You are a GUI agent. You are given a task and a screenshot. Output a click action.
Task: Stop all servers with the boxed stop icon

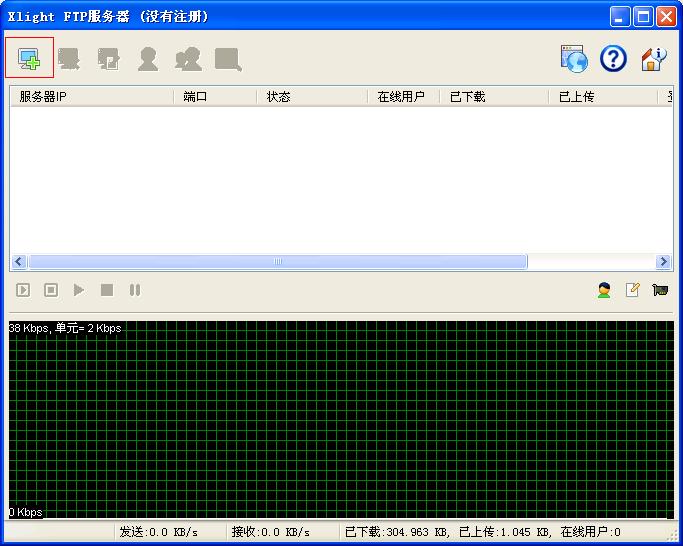coord(51,290)
